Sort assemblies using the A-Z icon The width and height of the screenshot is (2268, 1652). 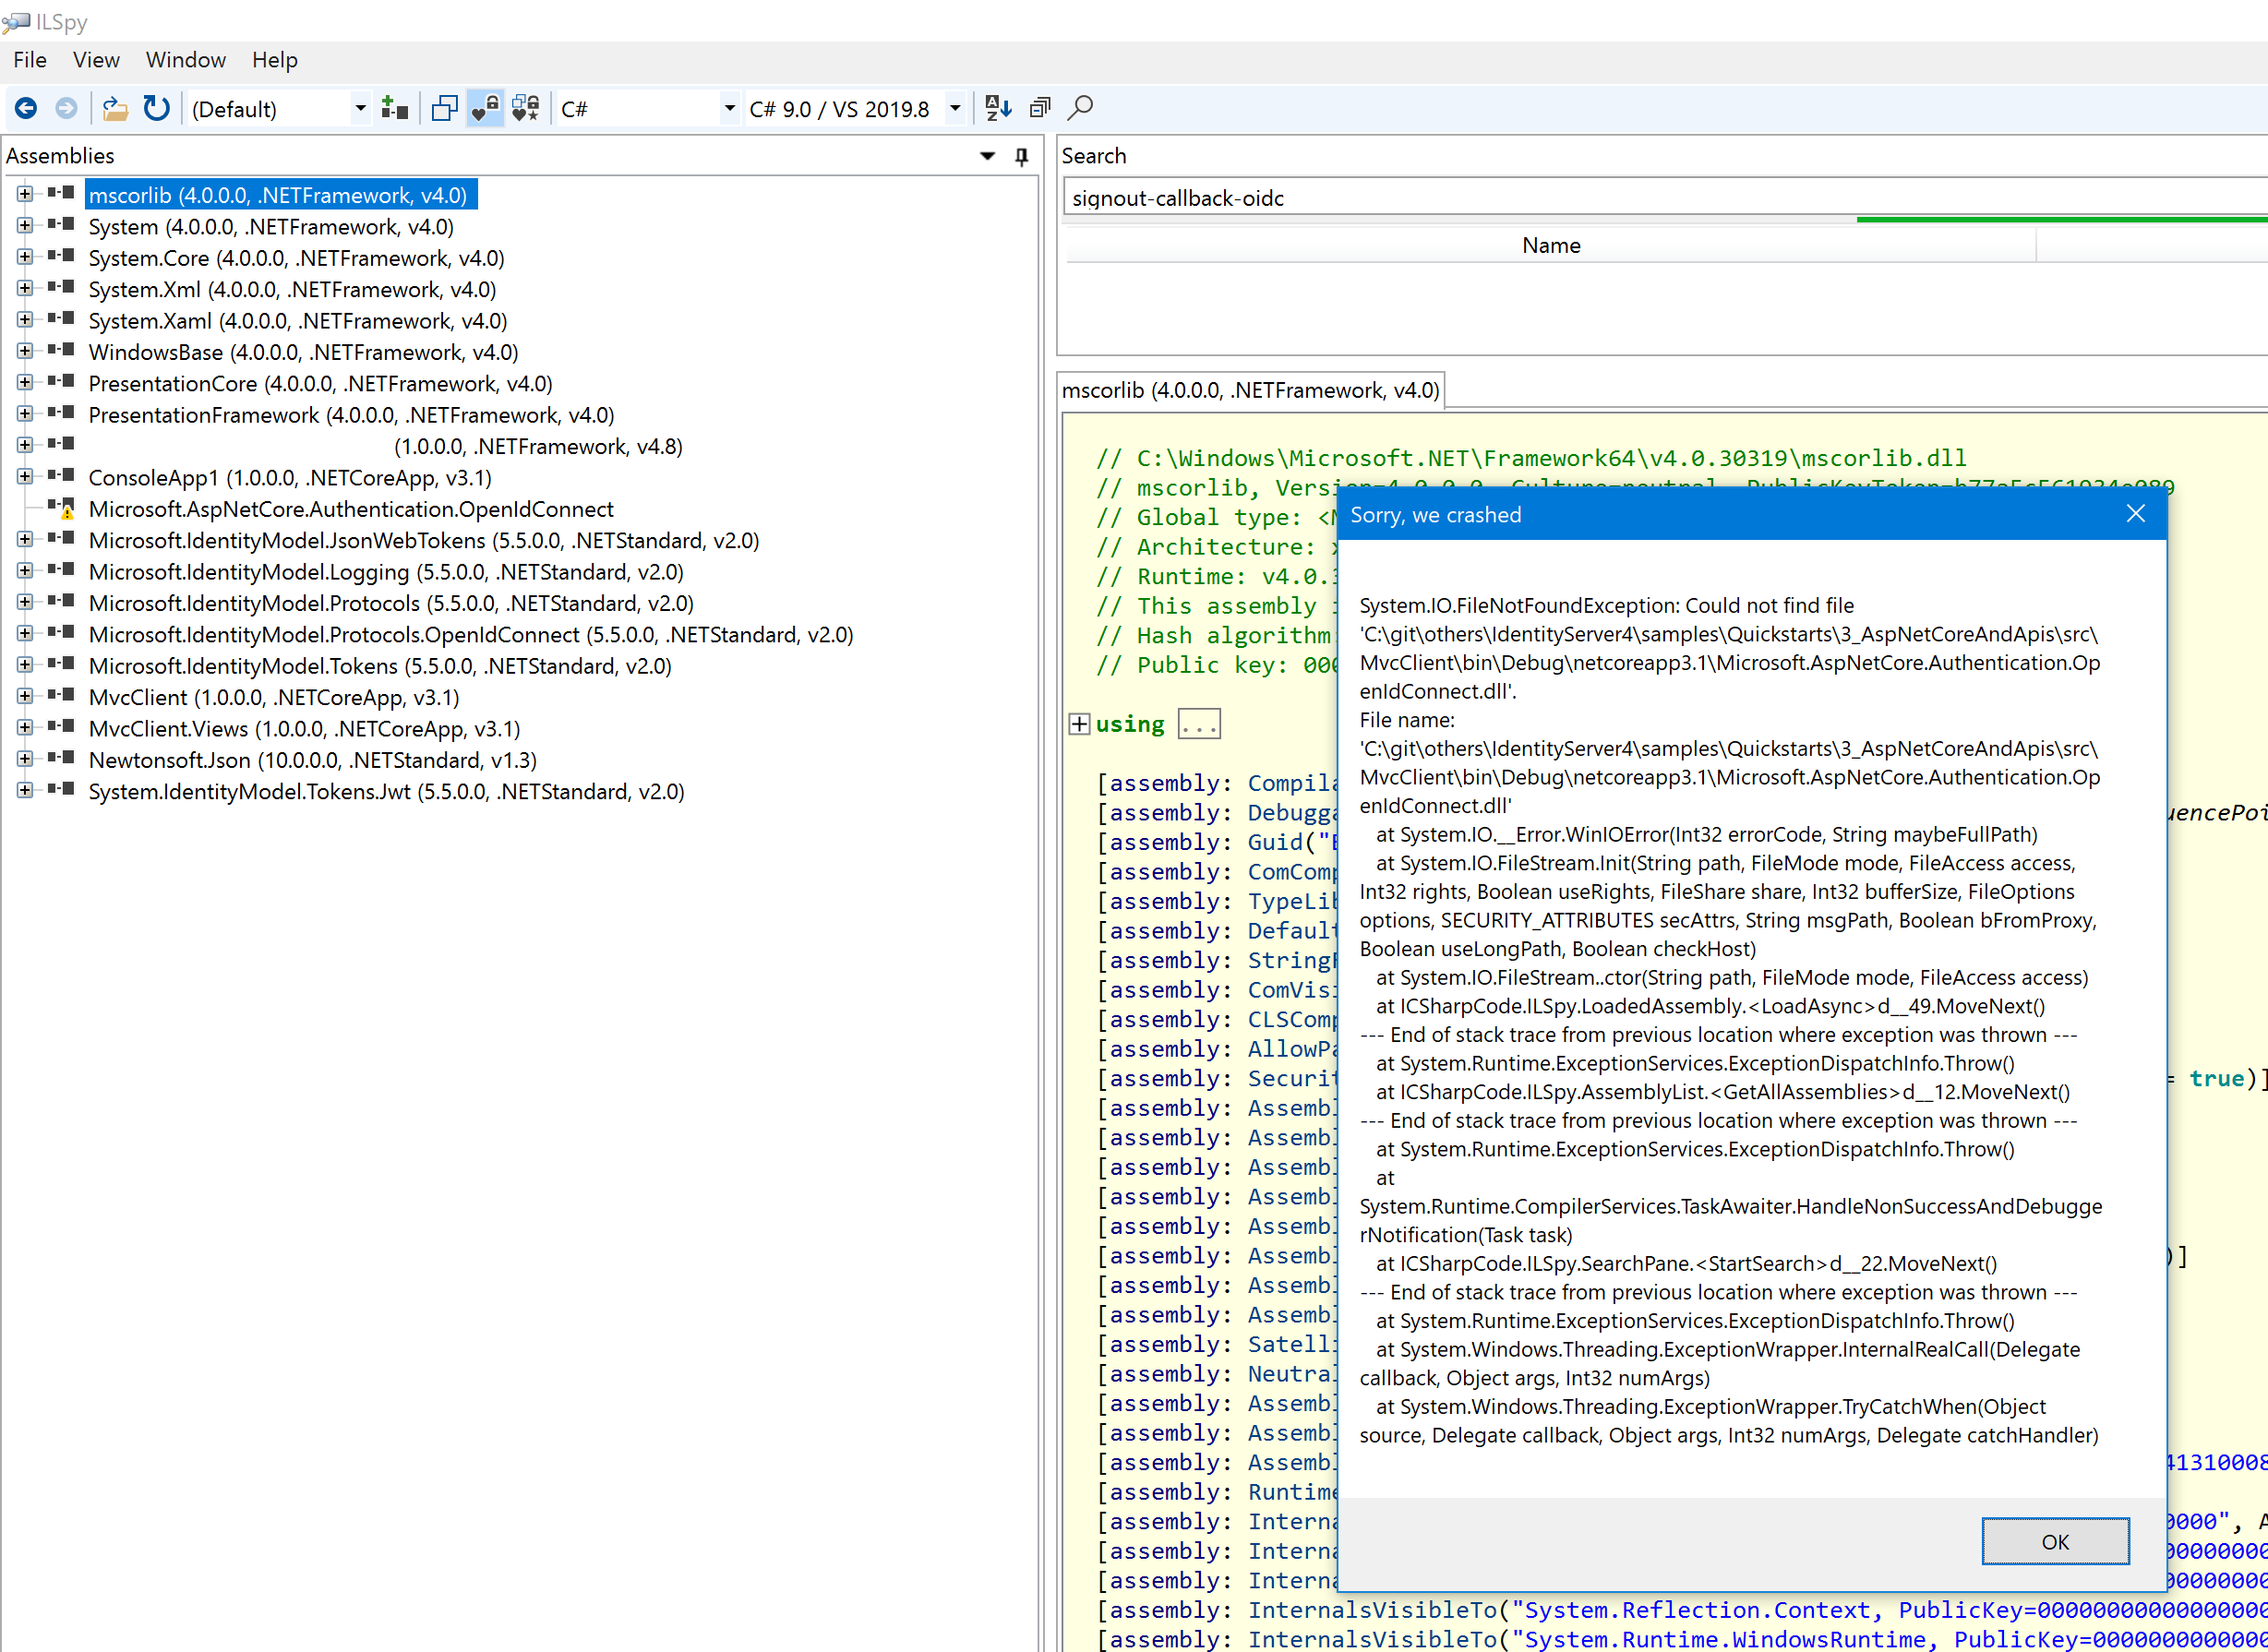(997, 108)
